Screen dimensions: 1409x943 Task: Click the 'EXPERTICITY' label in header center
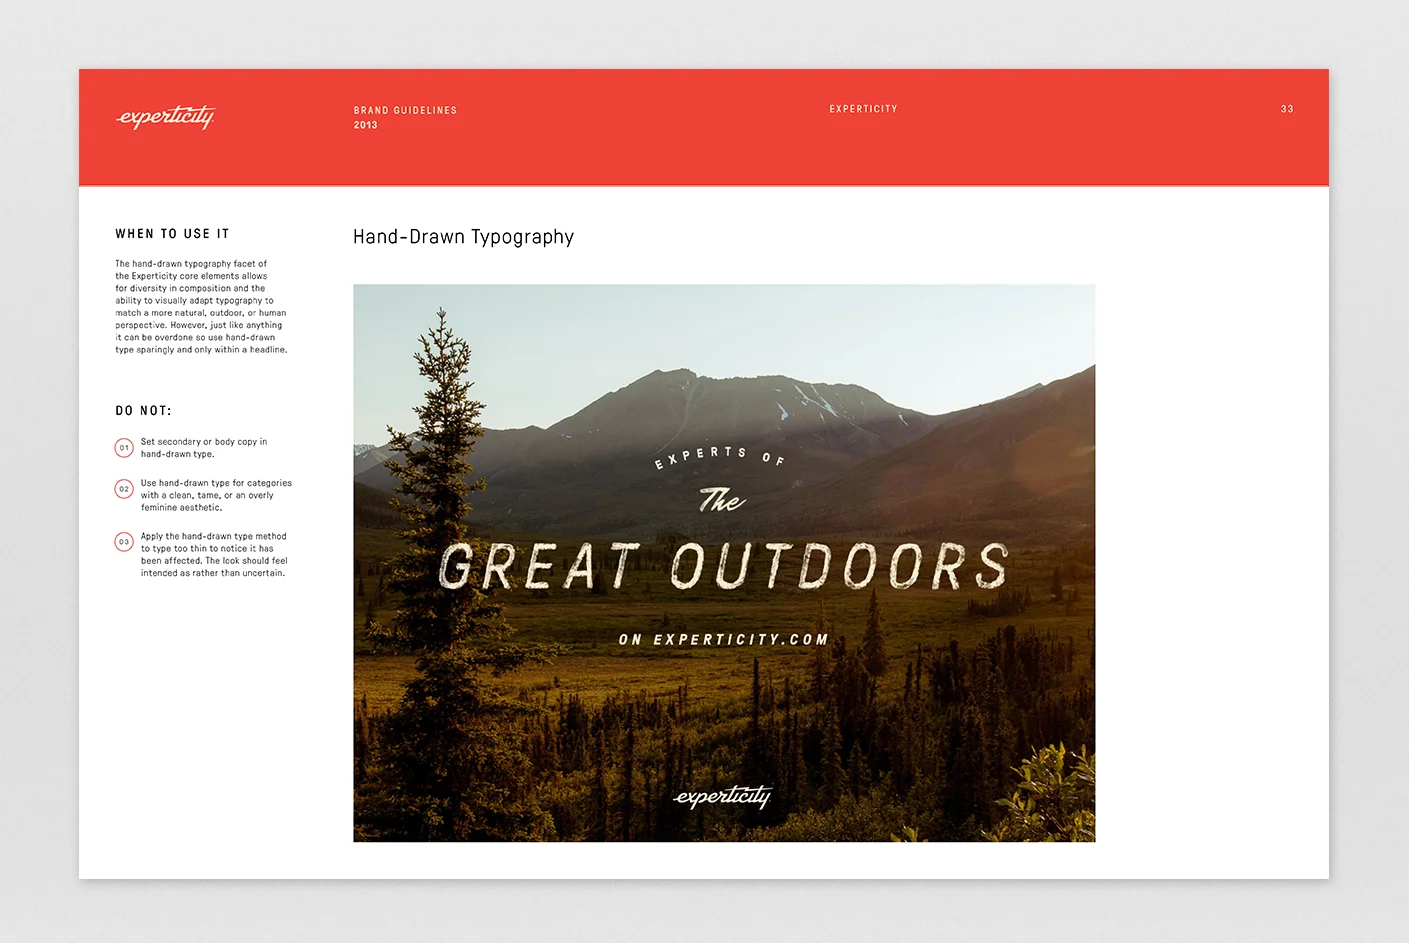pyautogui.click(x=864, y=109)
